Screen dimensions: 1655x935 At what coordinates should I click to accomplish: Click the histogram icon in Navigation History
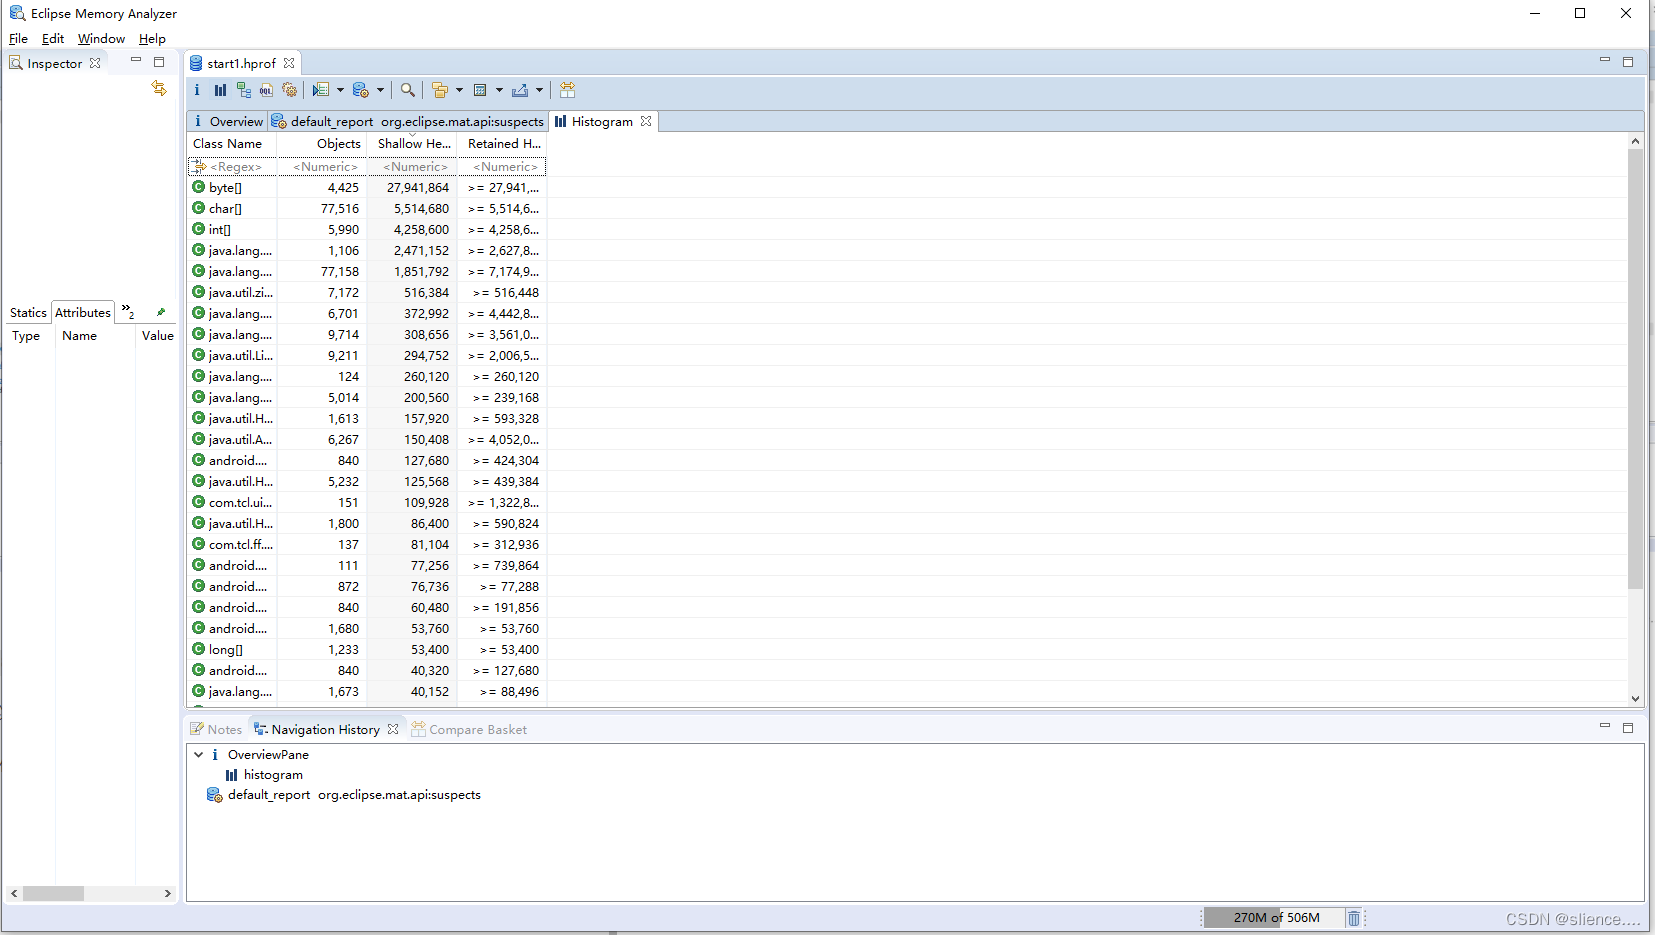click(232, 775)
